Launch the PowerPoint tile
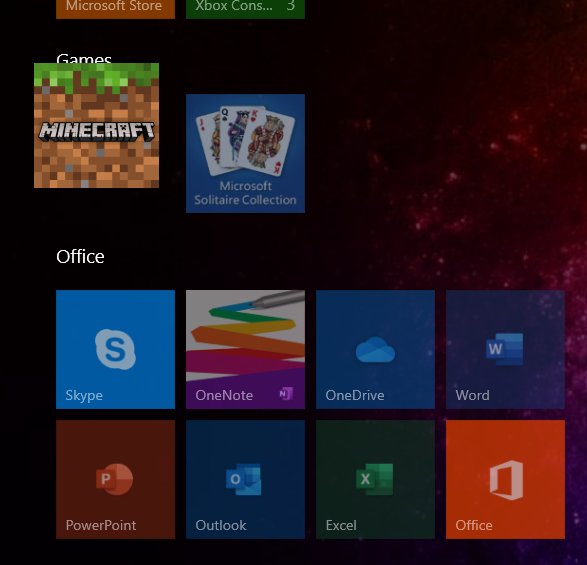 click(115, 479)
